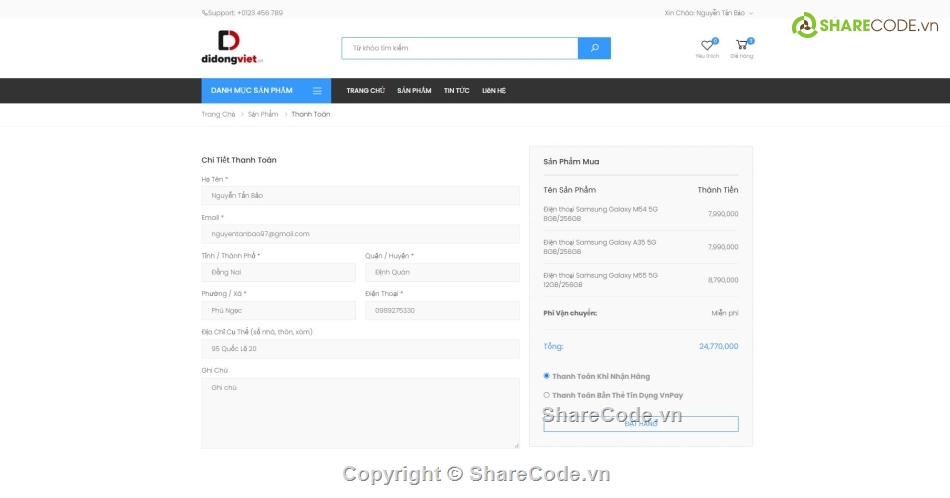Viewport: 950px width, 498px height.
Task: Focus the keyword search field
Action: (460, 48)
